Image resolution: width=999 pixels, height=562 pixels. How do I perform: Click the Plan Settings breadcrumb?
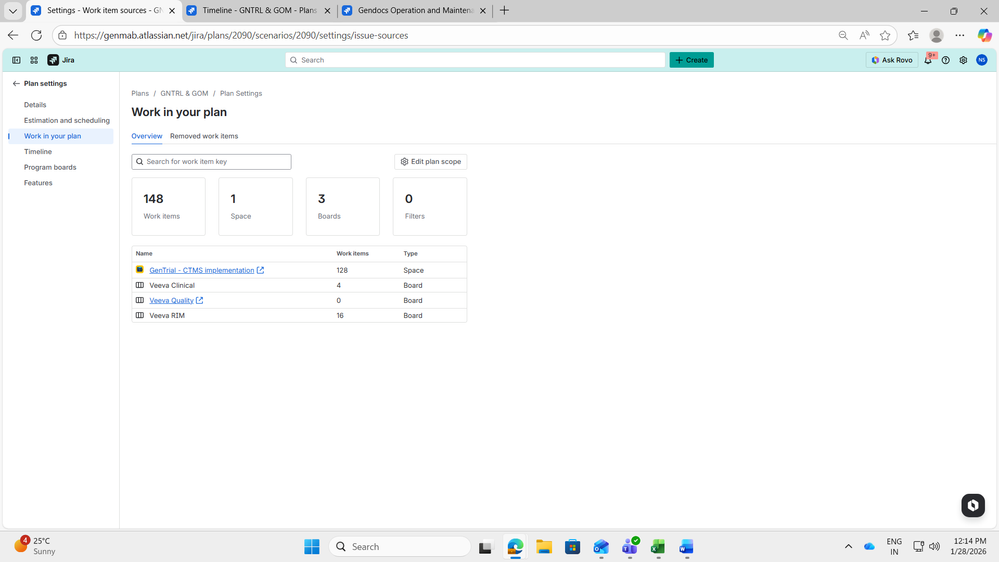[x=241, y=93]
